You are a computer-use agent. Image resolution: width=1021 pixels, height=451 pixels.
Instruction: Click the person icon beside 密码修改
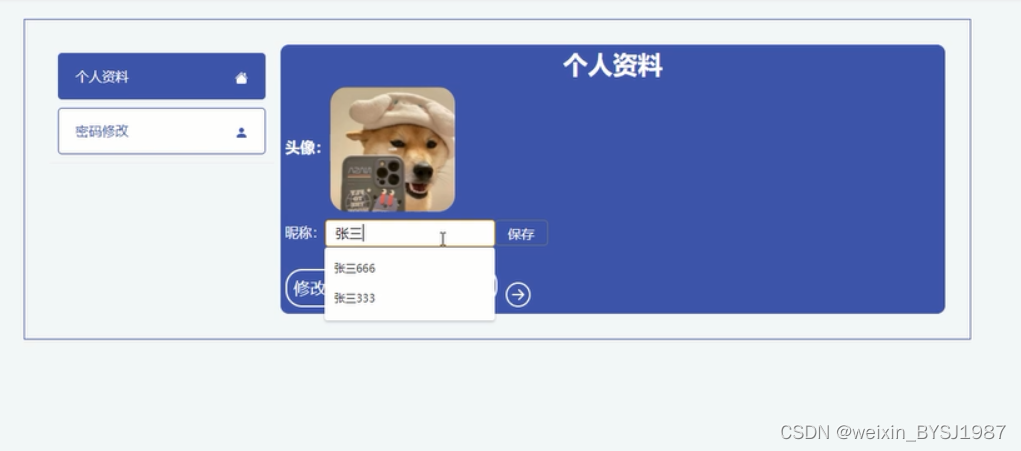pyautogui.click(x=242, y=133)
